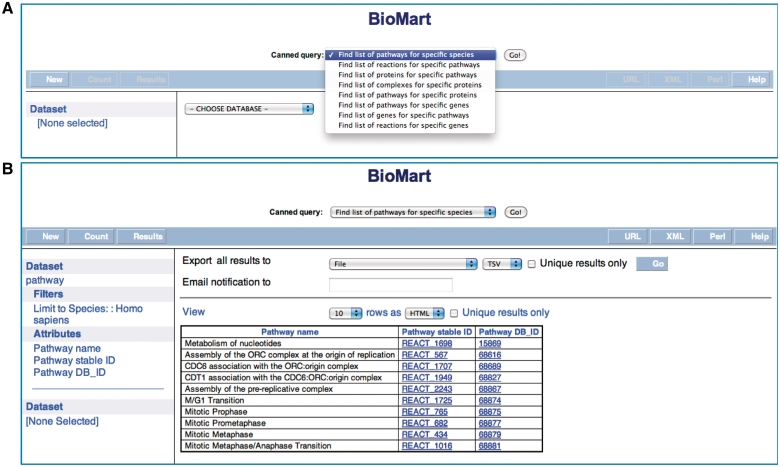This screenshot has height=467, width=780.
Task: Open export destination File dropdown
Action: (x=403, y=264)
